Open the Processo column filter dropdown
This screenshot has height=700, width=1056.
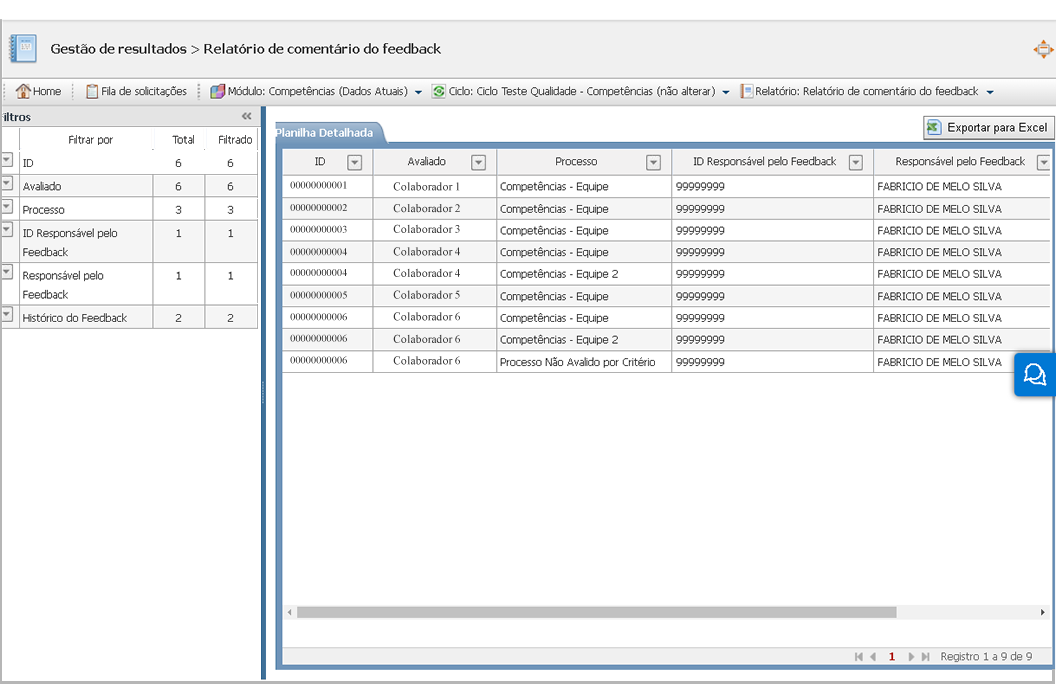coord(653,162)
